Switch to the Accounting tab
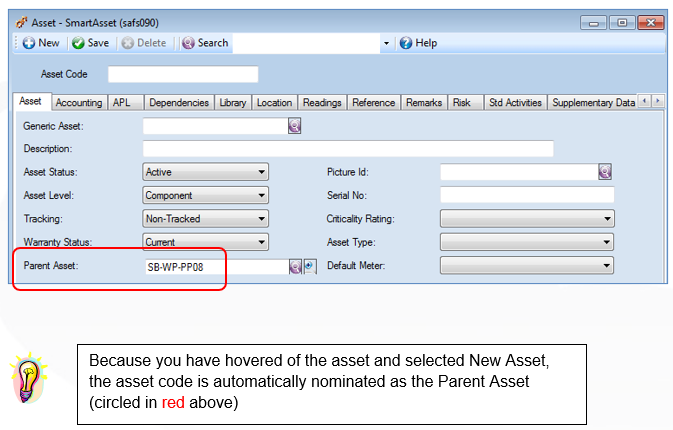This screenshot has width=673, height=430. pyautogui.click(x=79, y=103)
